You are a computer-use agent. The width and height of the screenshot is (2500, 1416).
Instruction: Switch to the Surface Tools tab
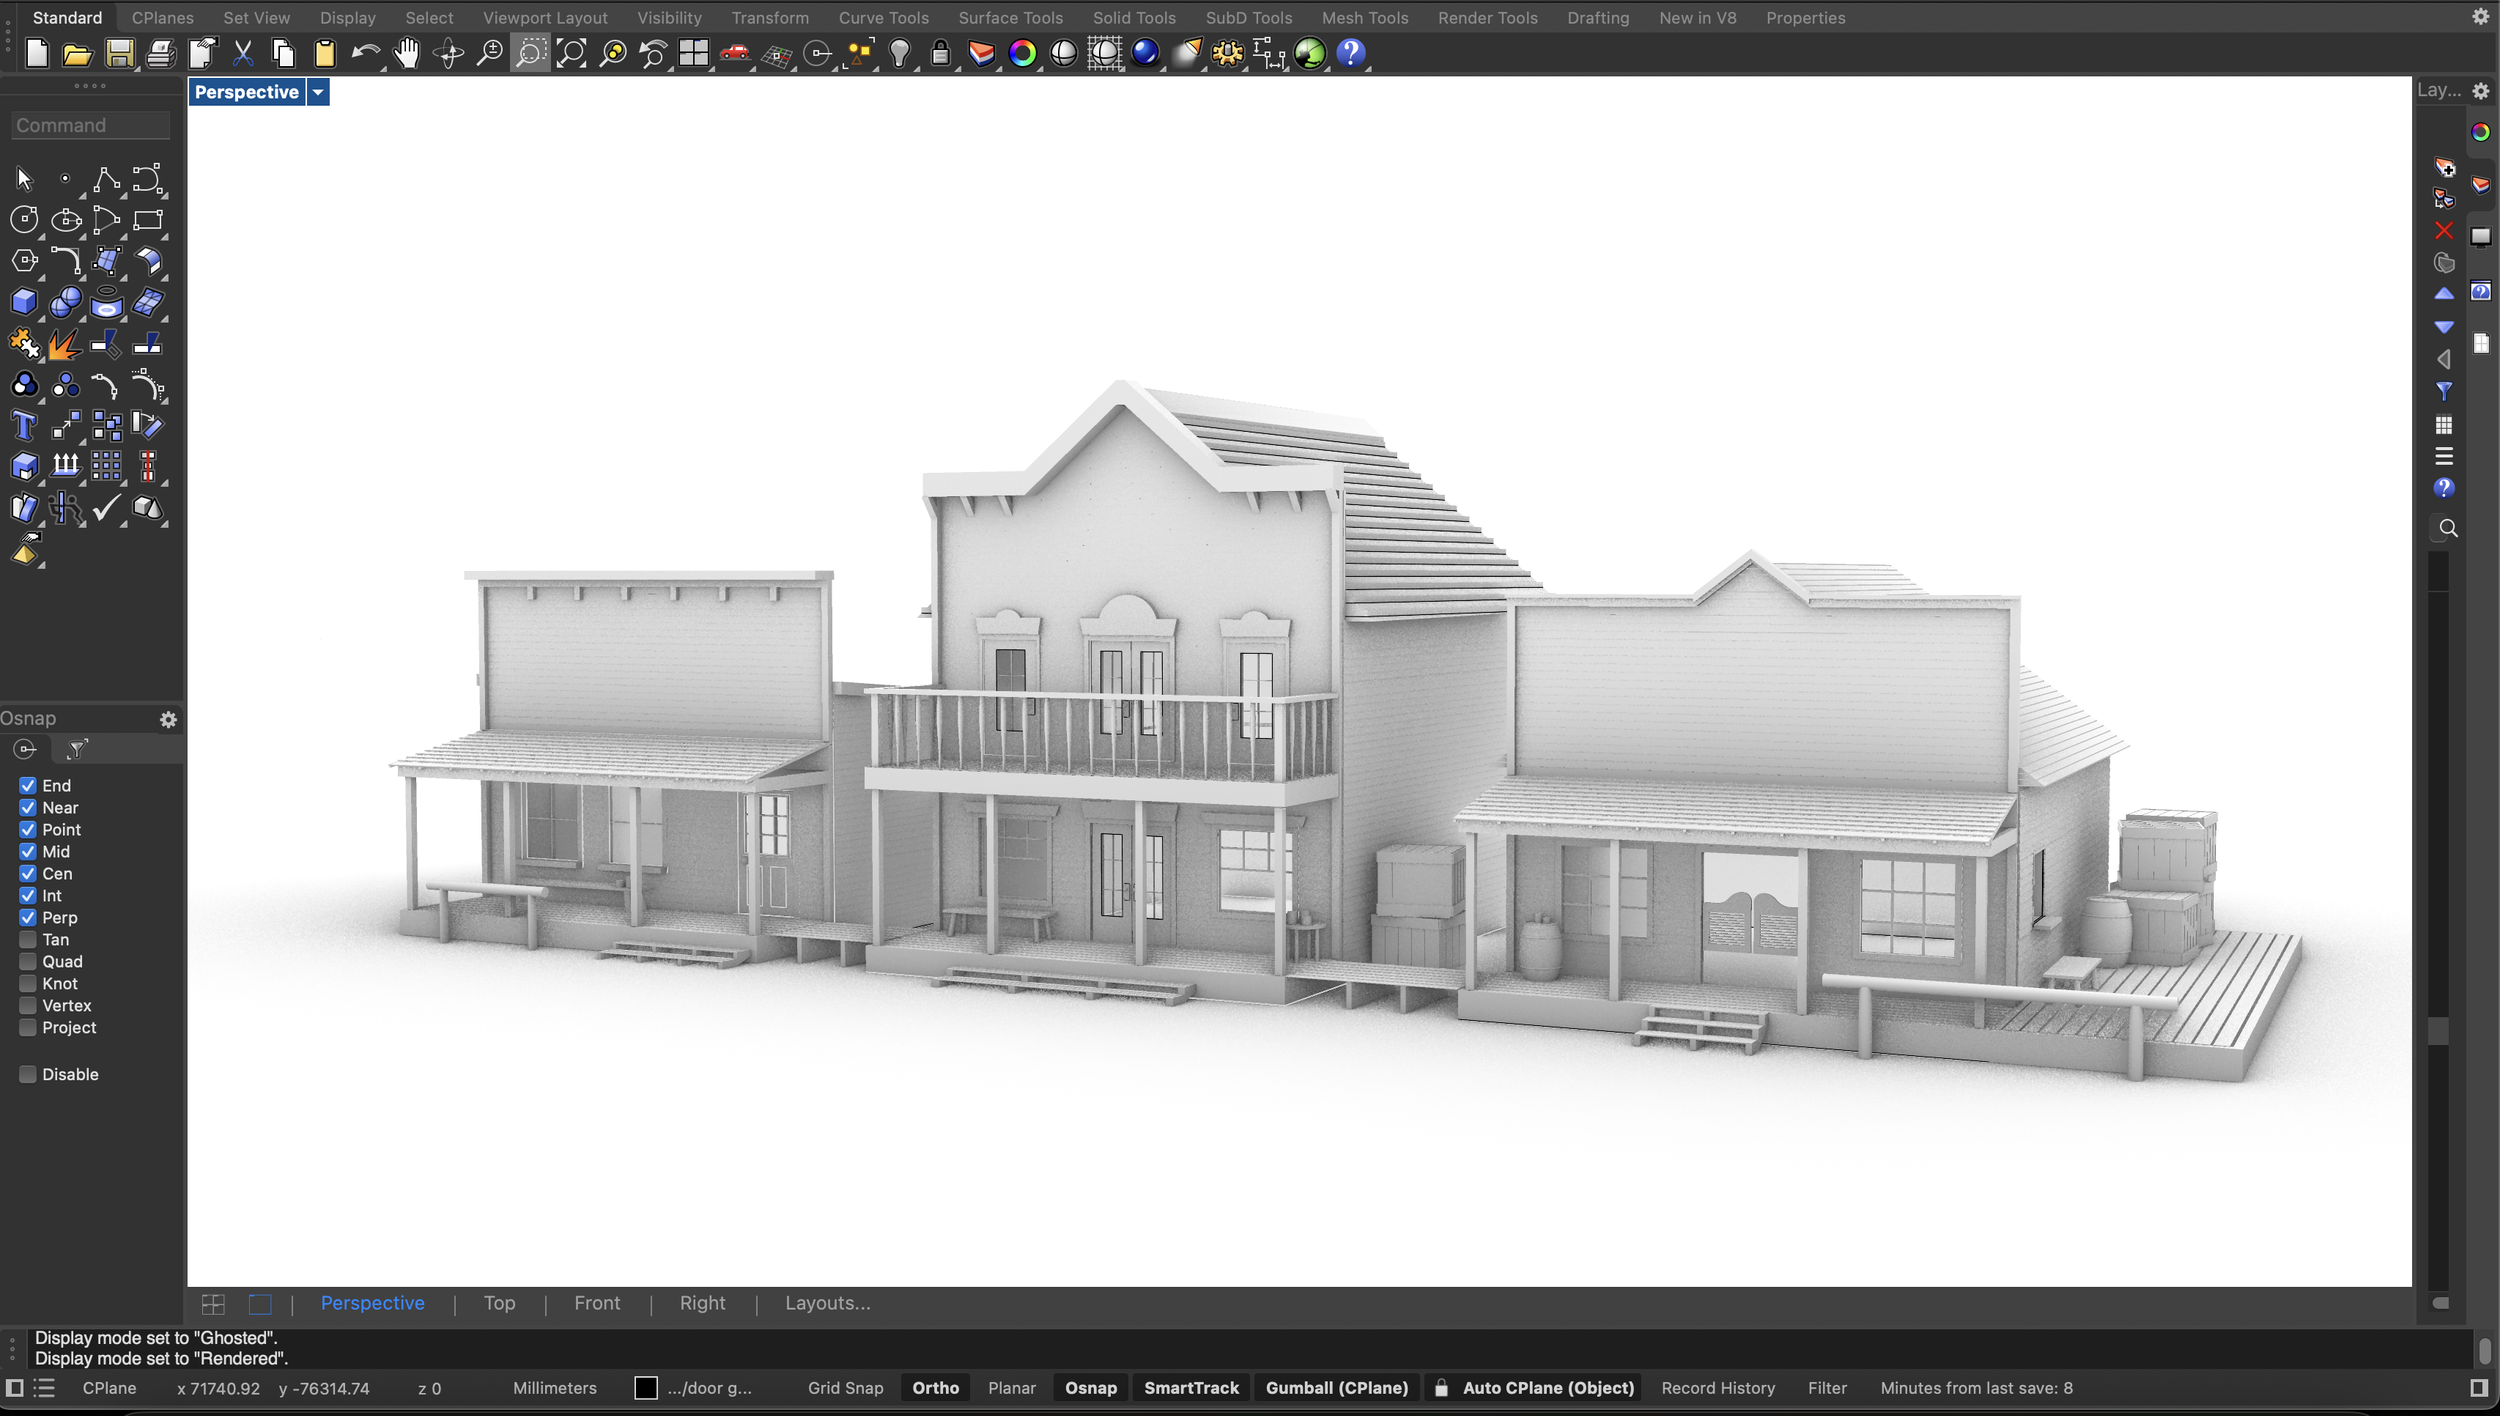1010,18
